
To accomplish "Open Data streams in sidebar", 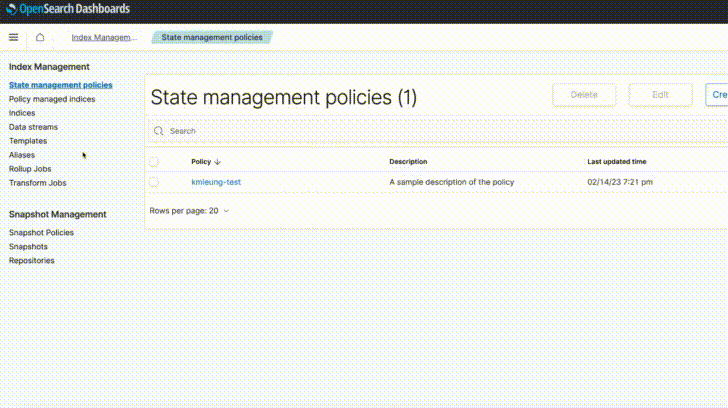I will pos(33,127).
